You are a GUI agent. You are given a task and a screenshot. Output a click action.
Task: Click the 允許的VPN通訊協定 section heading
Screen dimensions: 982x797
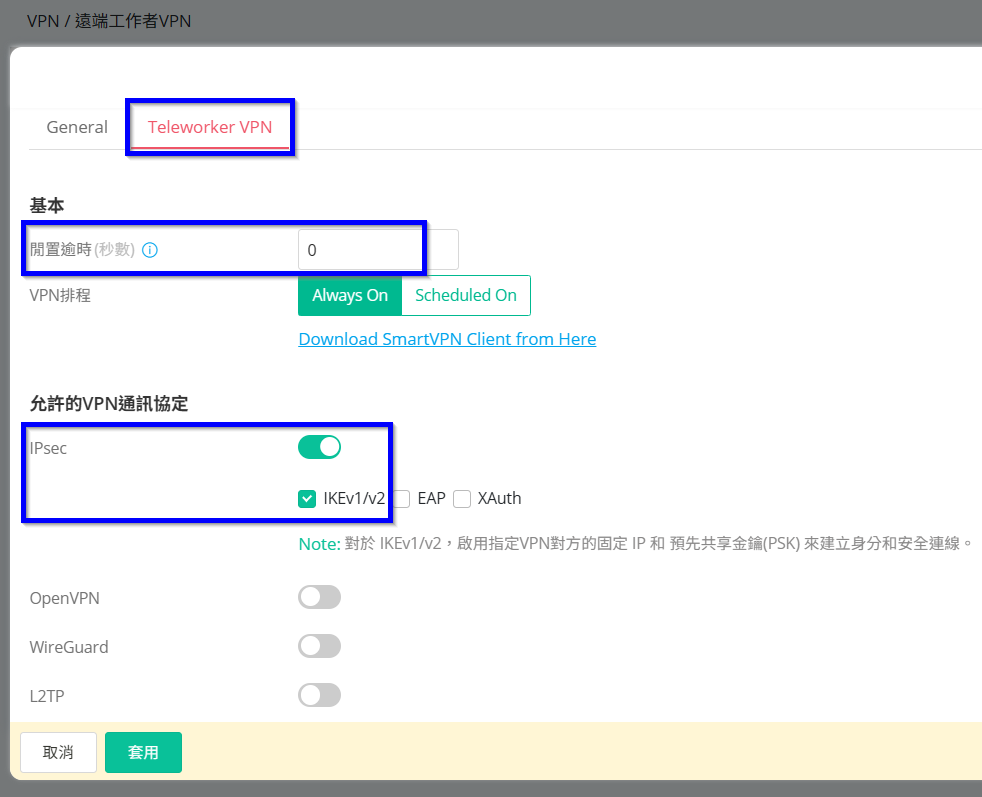pyautogui.click(x=109, y=404)
